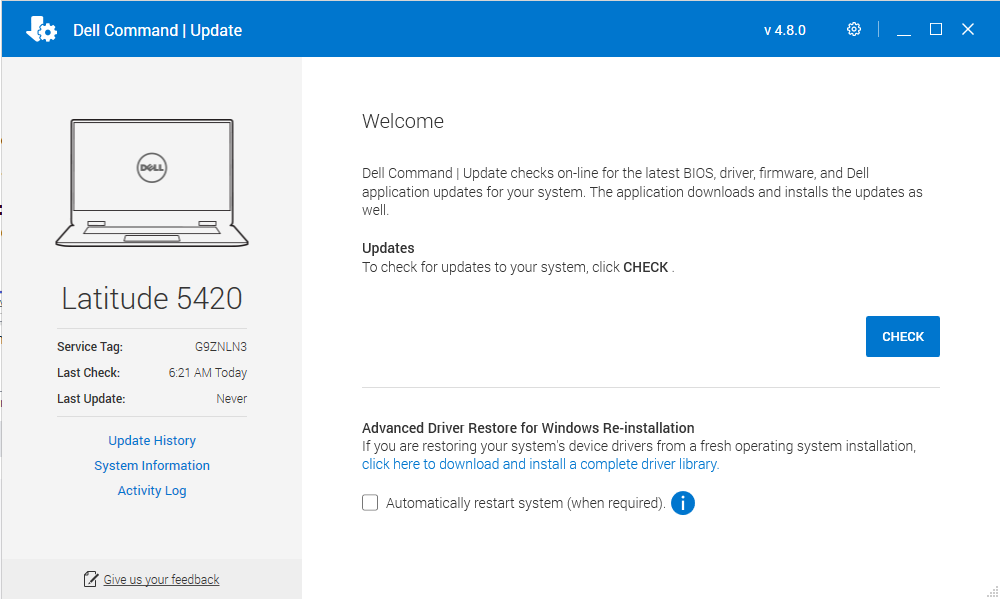Open System Information
The height and width of the screenshot is (599, 1000).
[152, 466]
